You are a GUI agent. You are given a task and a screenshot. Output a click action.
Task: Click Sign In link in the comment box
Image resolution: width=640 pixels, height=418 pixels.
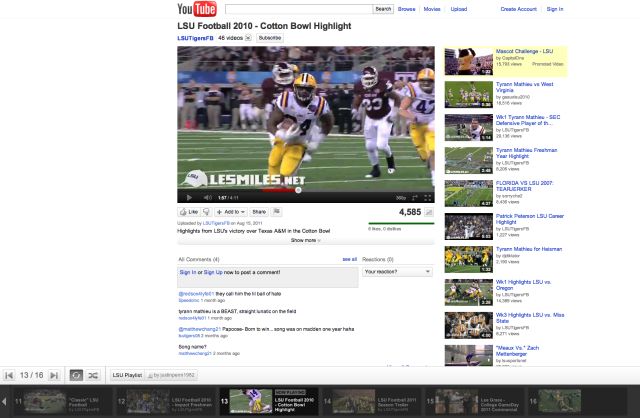[188, 272]
